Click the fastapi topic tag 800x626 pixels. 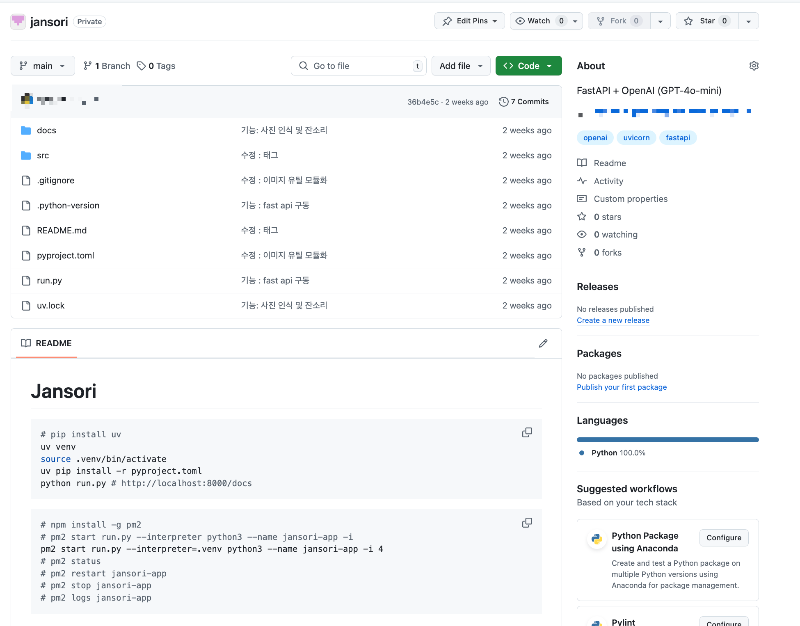click(678, 138)
